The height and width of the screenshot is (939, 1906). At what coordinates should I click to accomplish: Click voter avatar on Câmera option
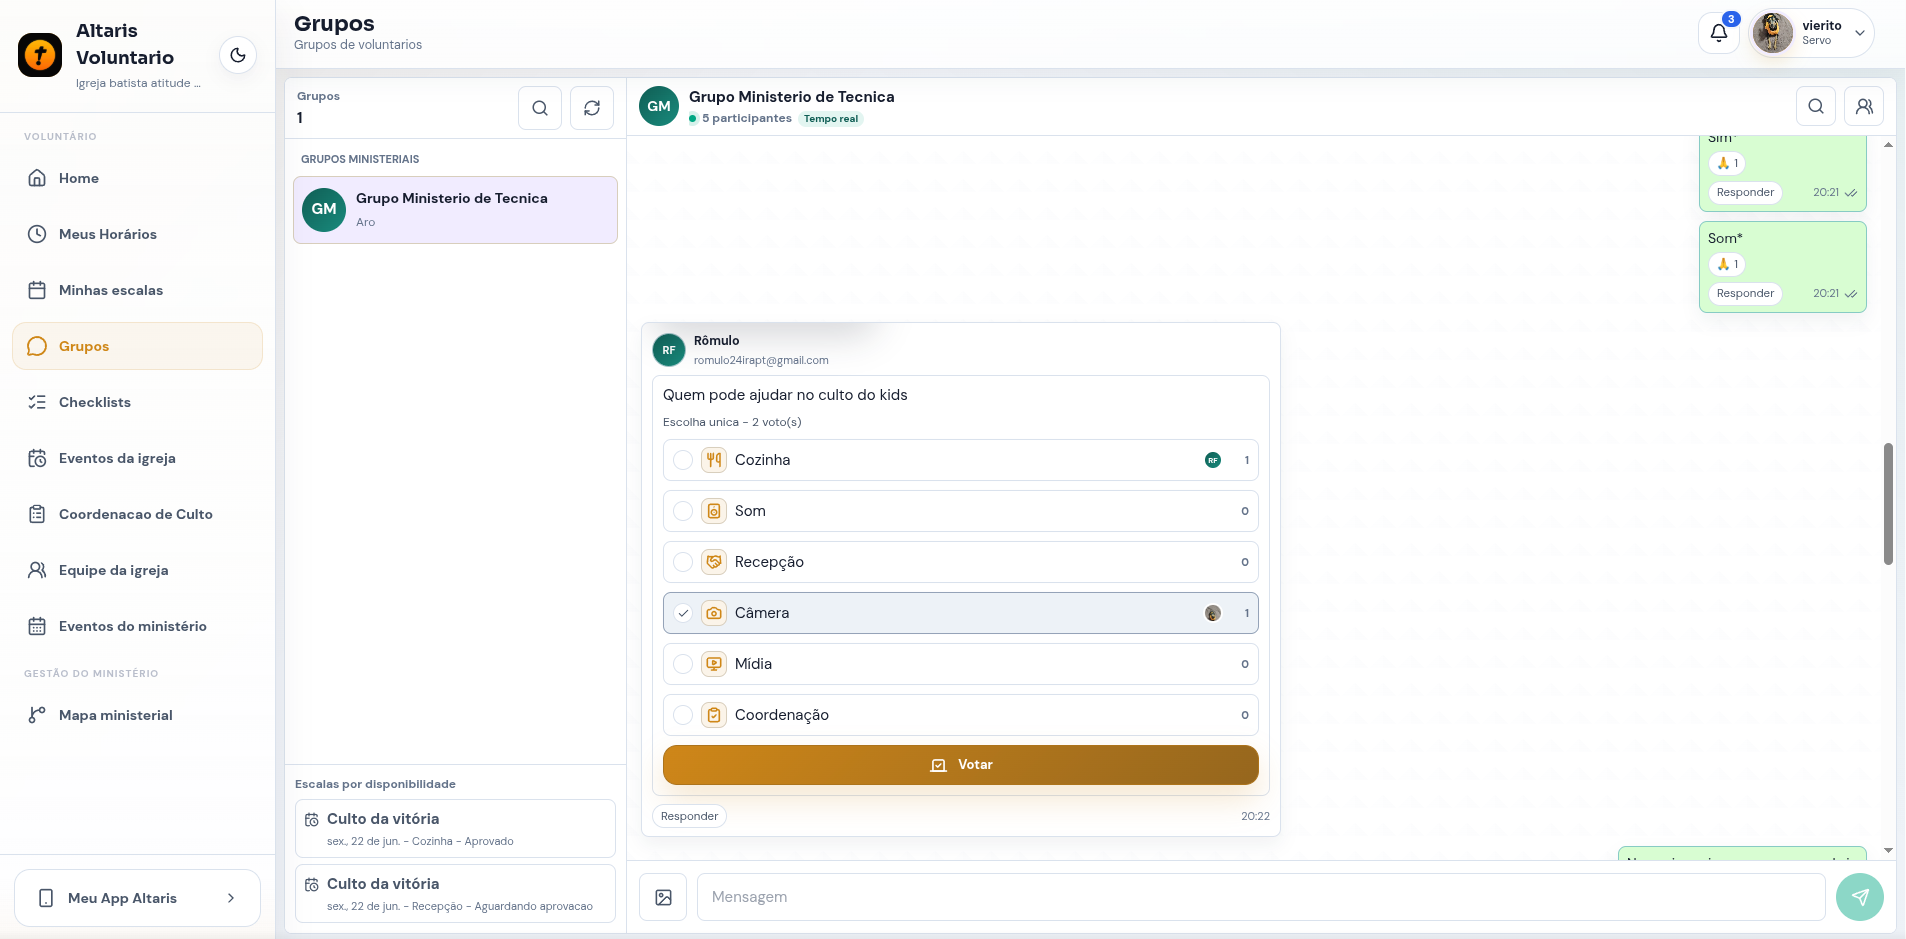[x=1213, y=613]
